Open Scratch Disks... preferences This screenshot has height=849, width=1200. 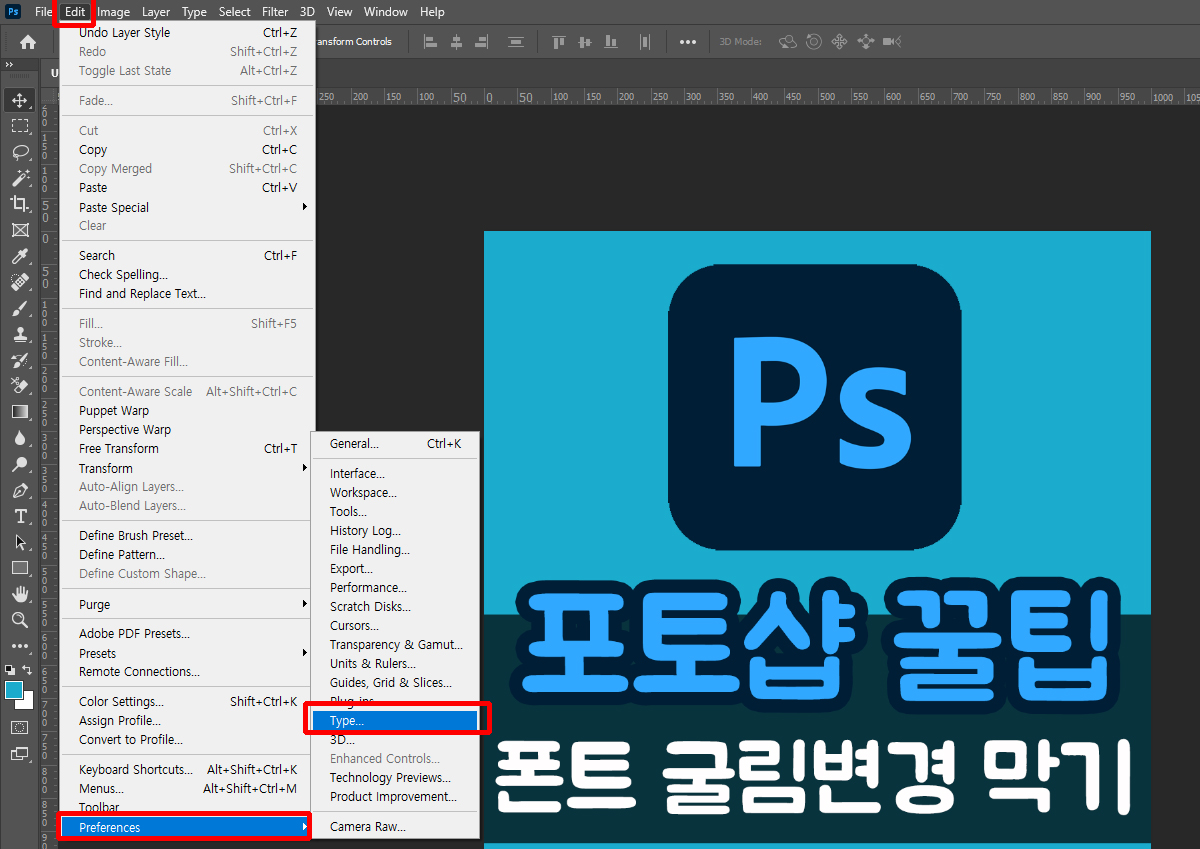[x=395, y=606]
